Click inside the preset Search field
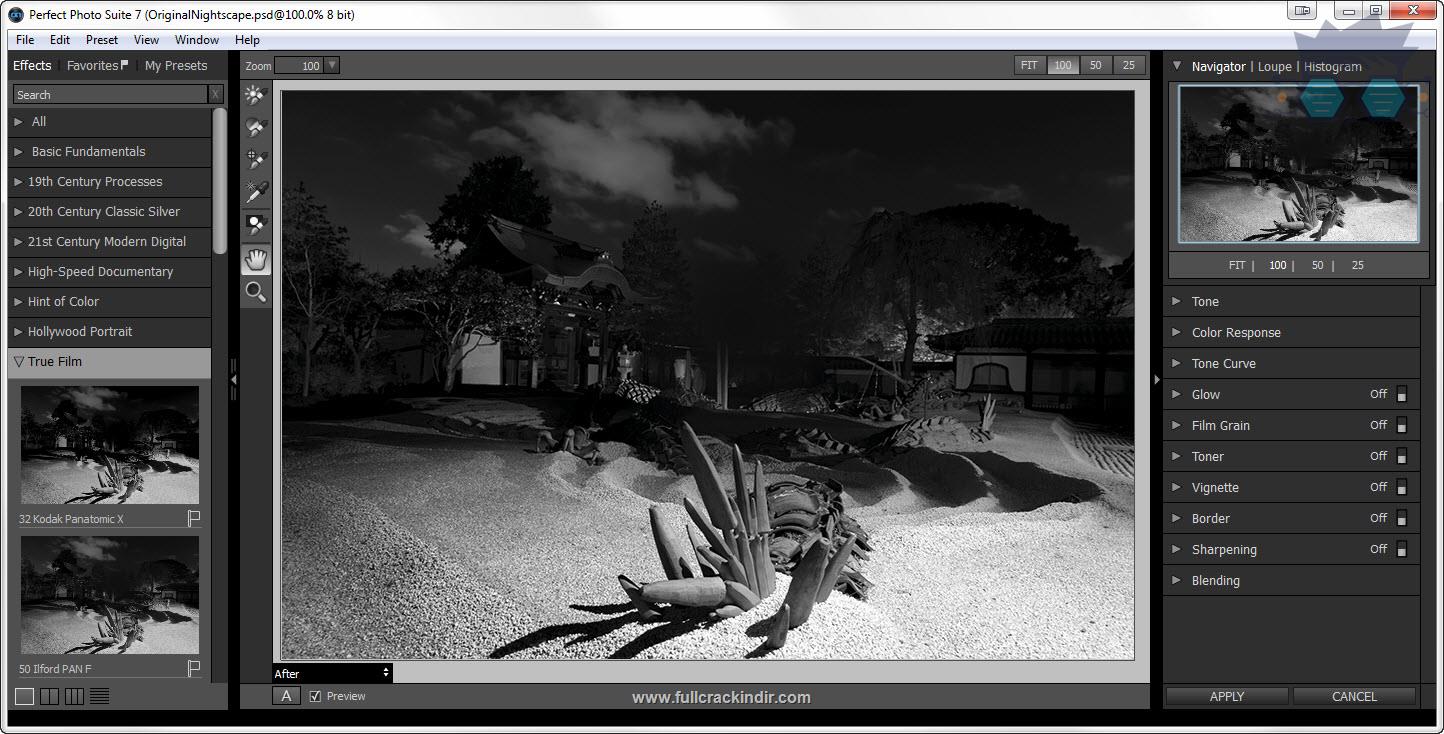The height and width of the screenshot is (734, 1444). coord(110,95)
